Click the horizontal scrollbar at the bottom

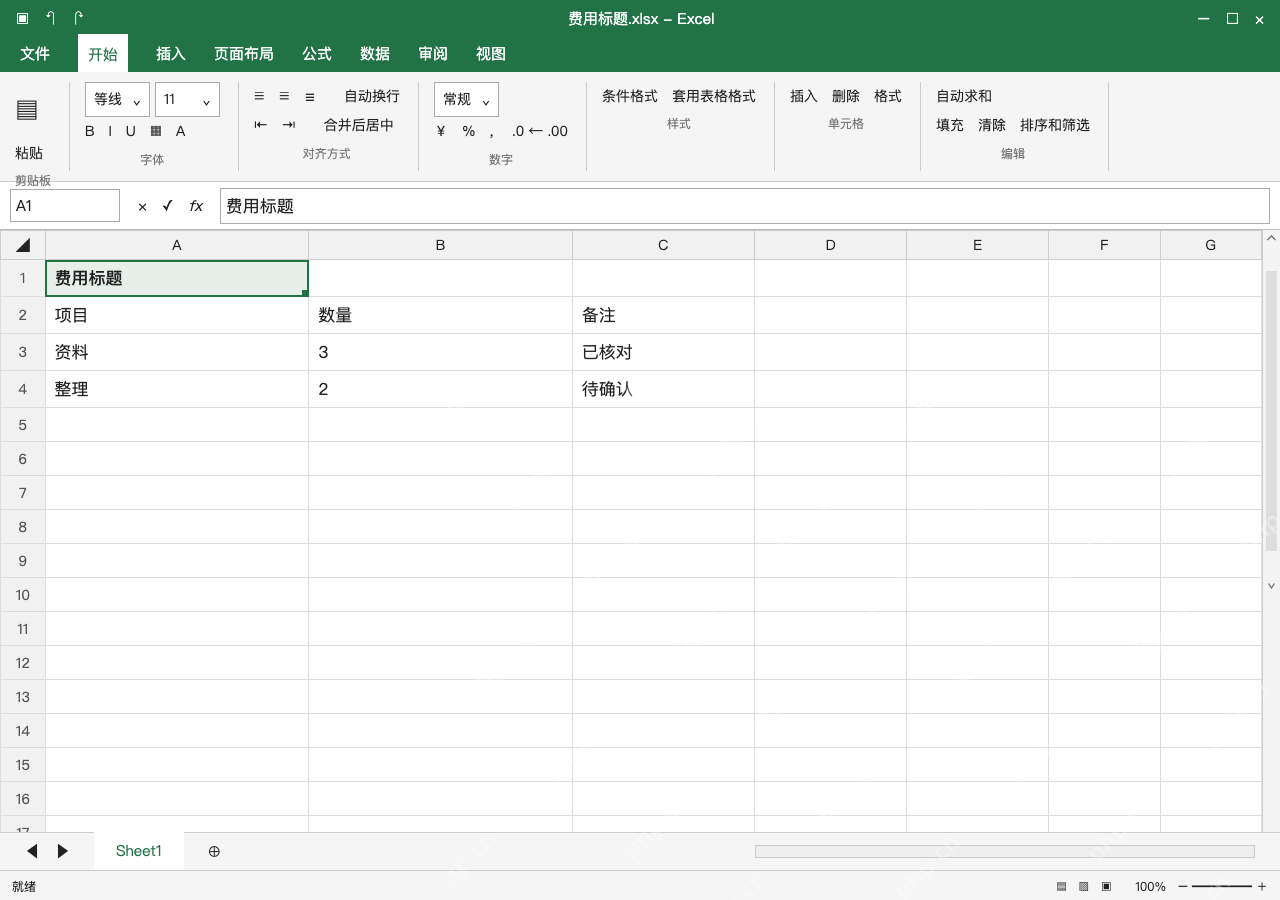coord(1004,851)
